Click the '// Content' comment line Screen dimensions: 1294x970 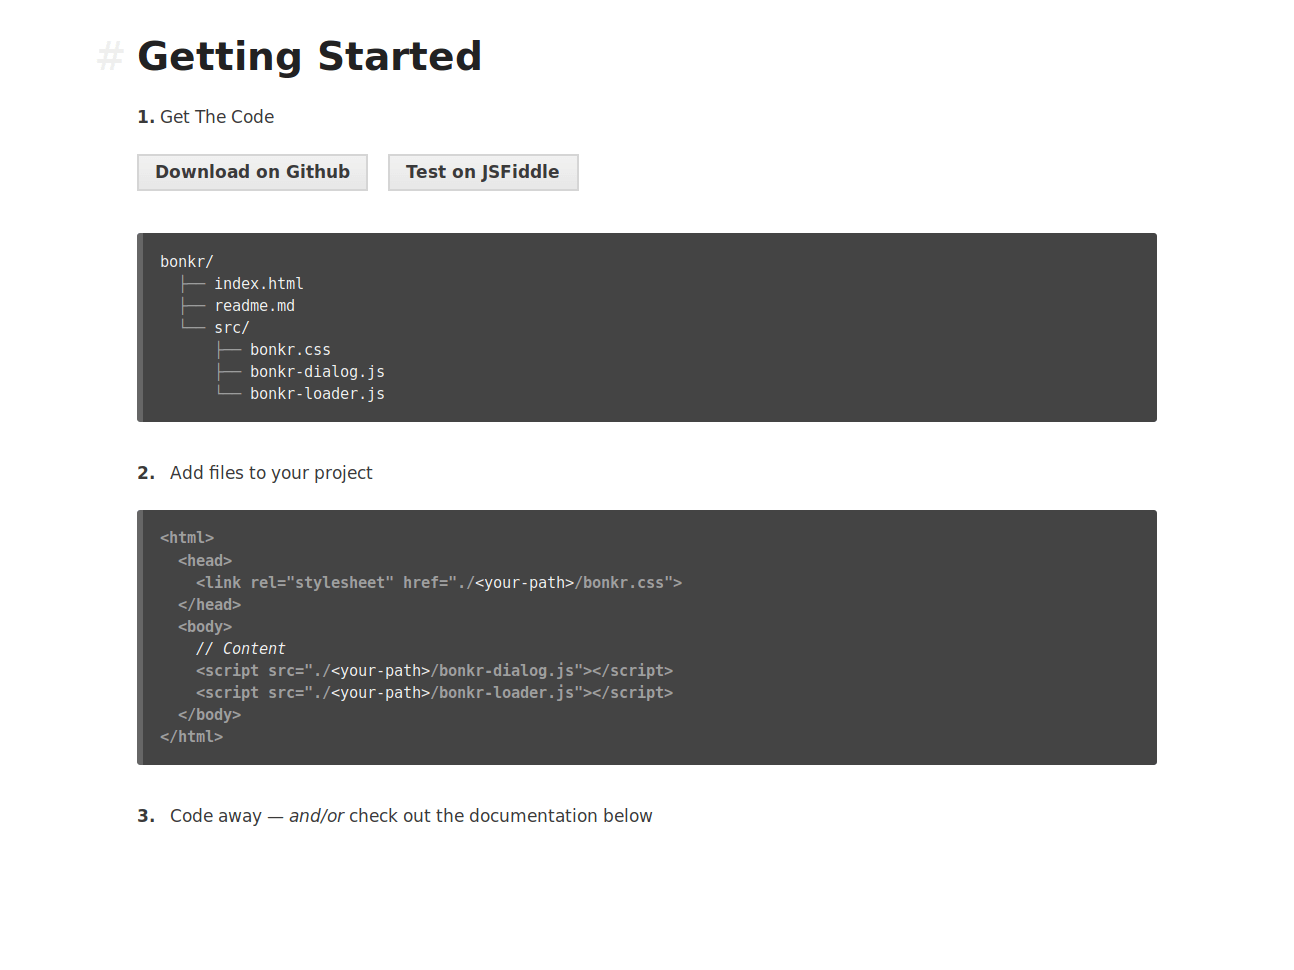241,649
